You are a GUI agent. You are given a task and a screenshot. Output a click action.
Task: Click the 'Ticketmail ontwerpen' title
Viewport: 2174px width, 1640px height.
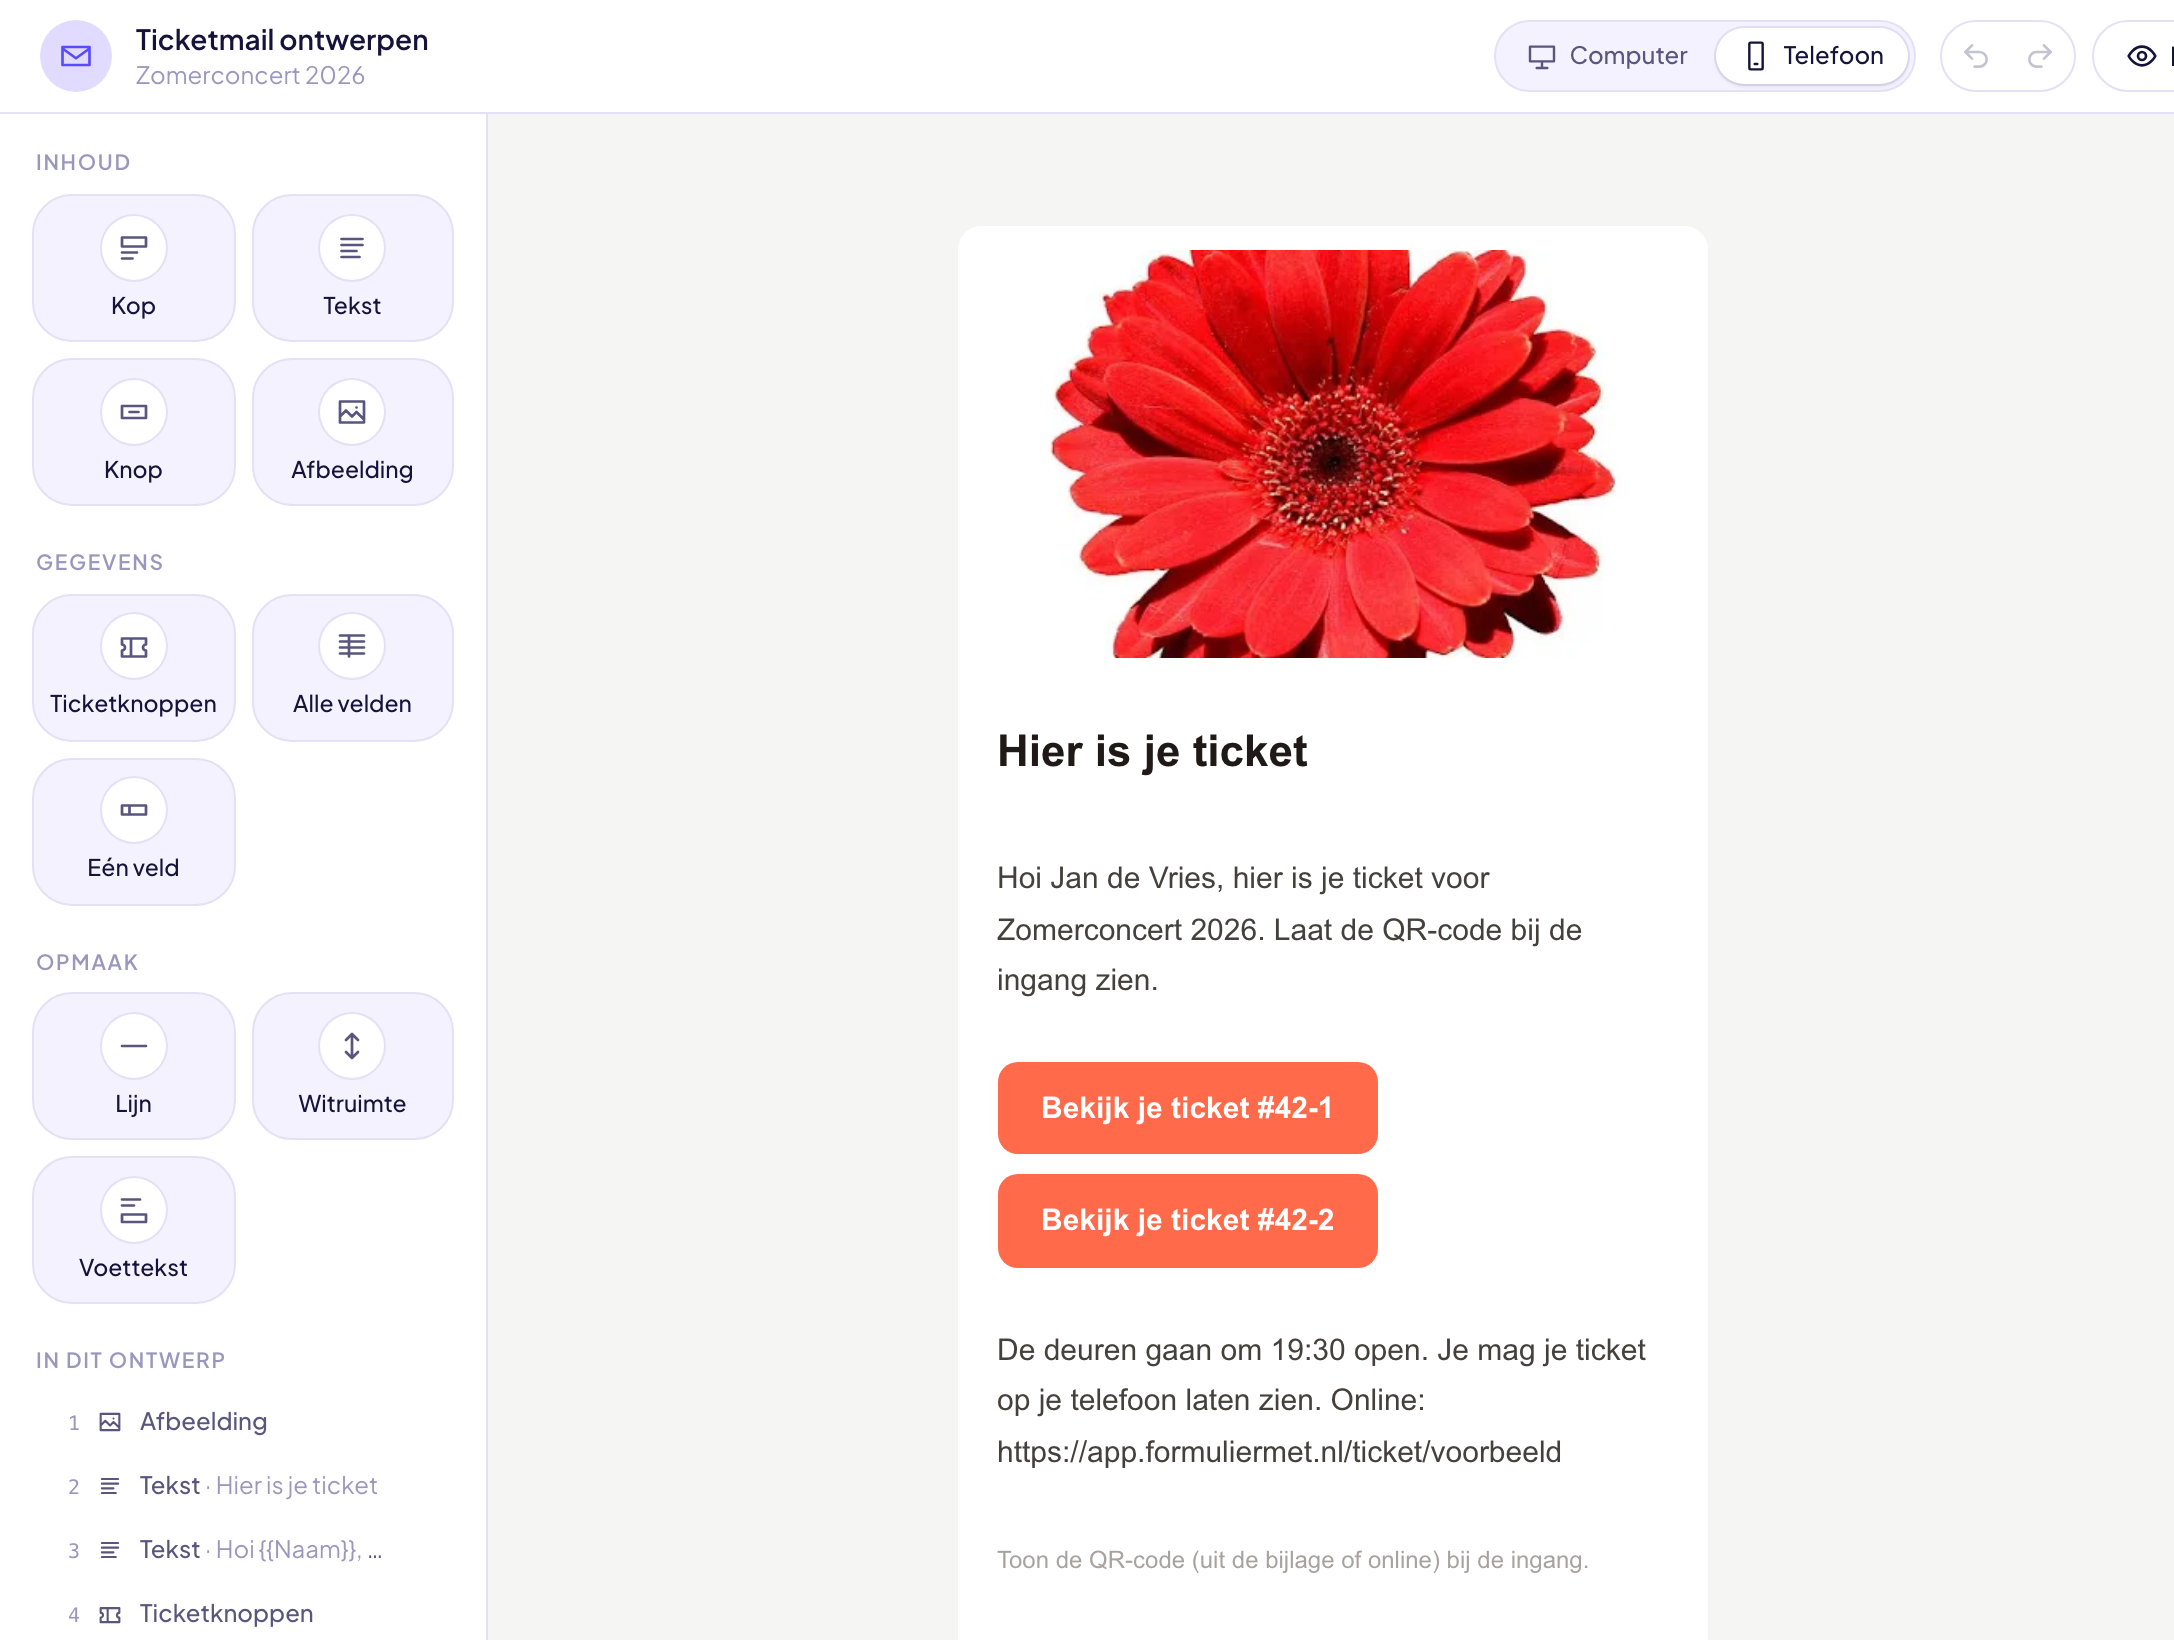(282, 40)
